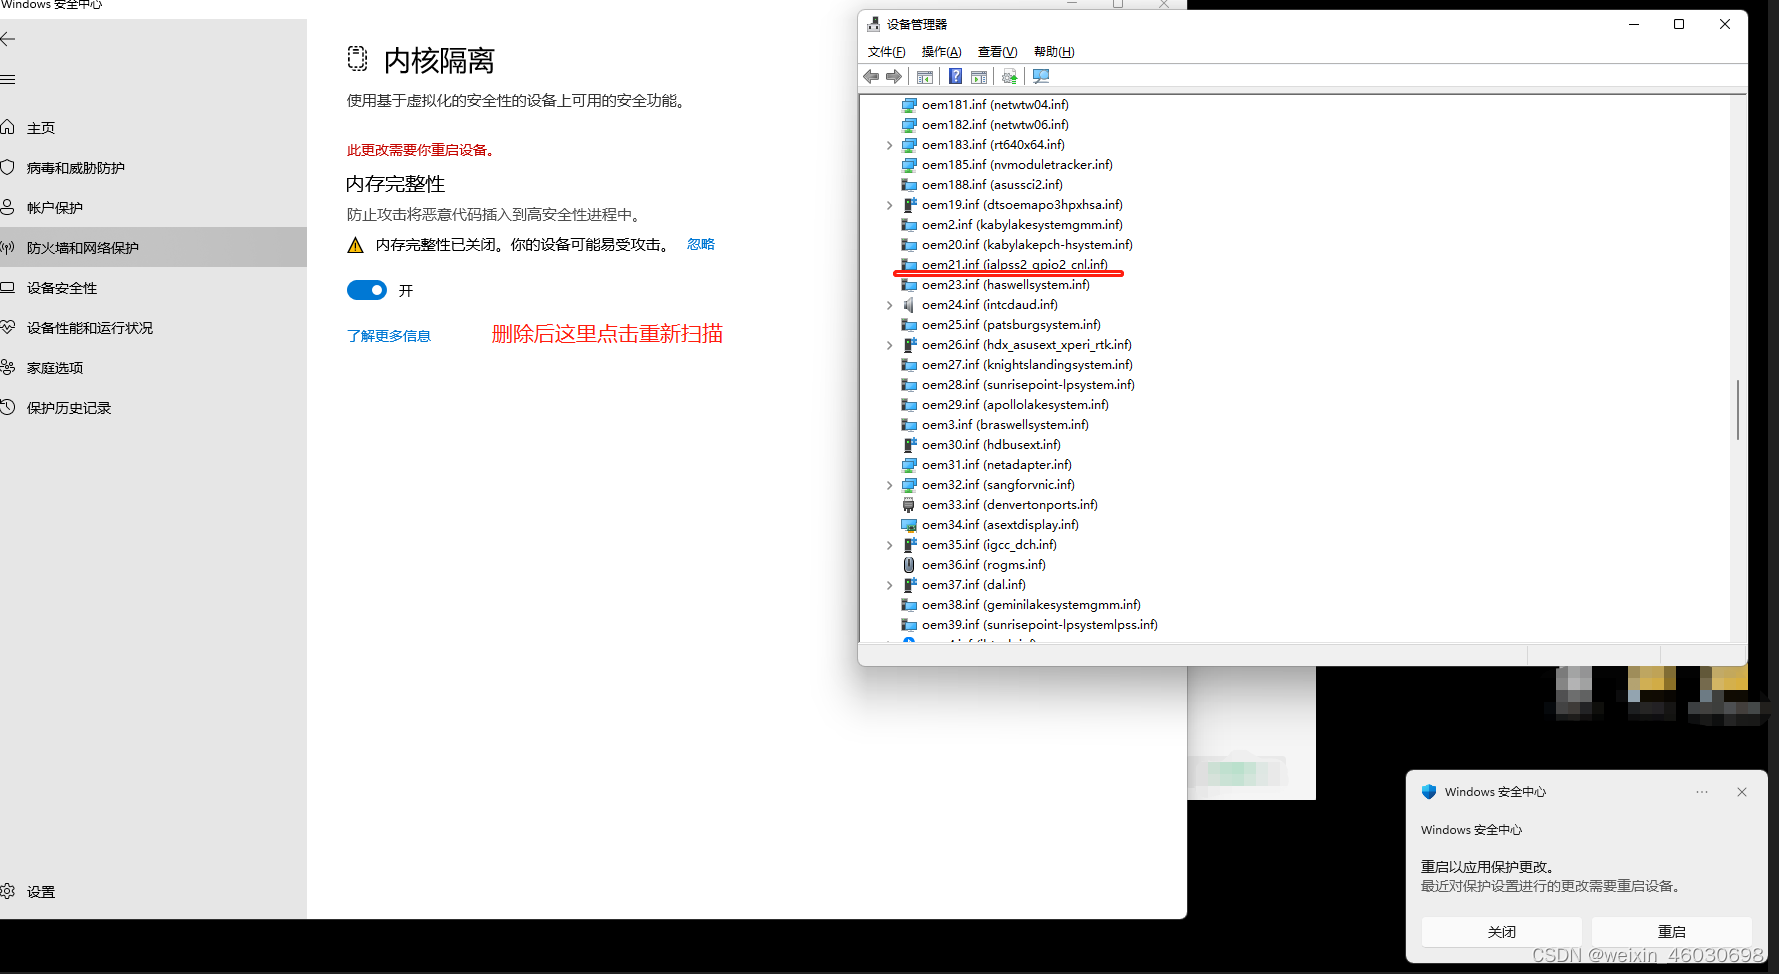The height and width of the screenshot is (974, 1779).
Task: Click the Back arrow in Device Manager toolbar
Action: (x=871, y=77)
